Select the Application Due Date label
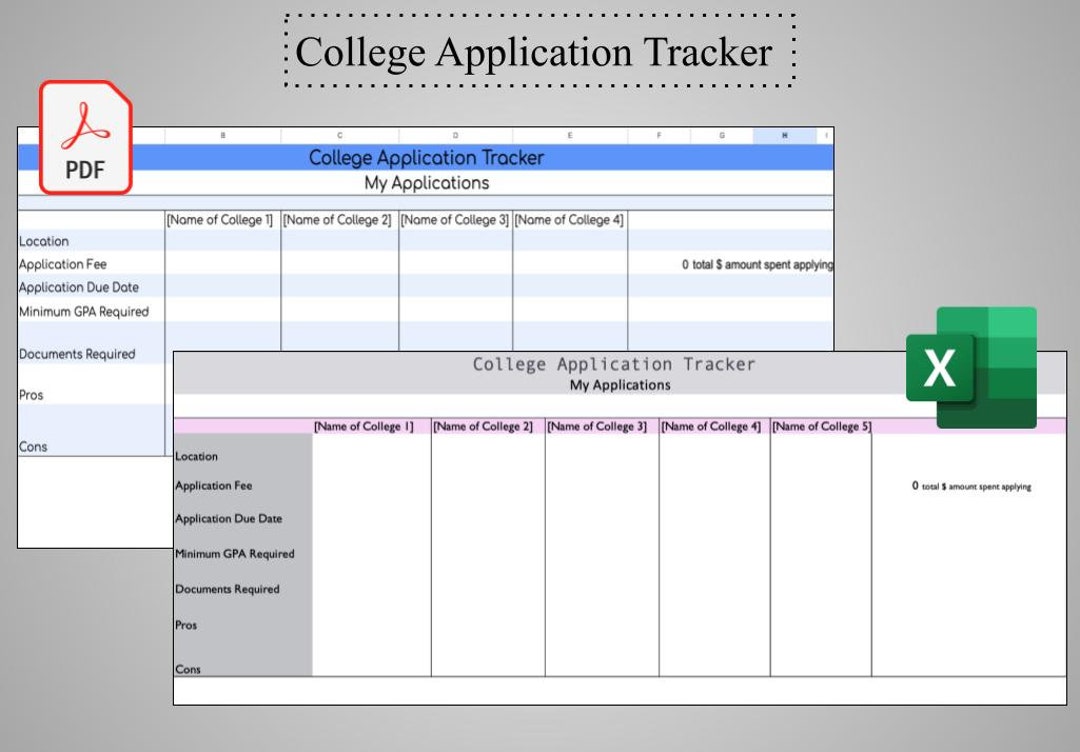1080x752 pixels. pos(228,519)
